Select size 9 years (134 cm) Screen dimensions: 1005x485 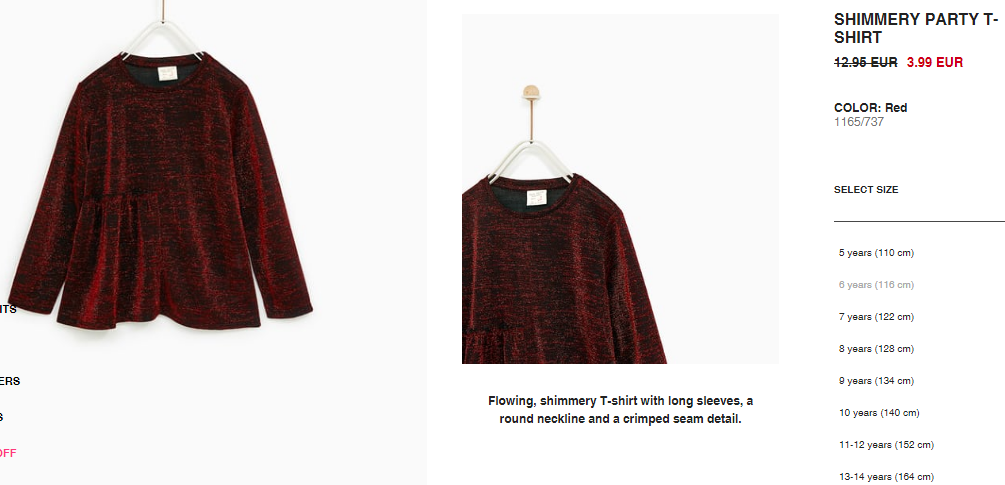click(x=876, y=381)
